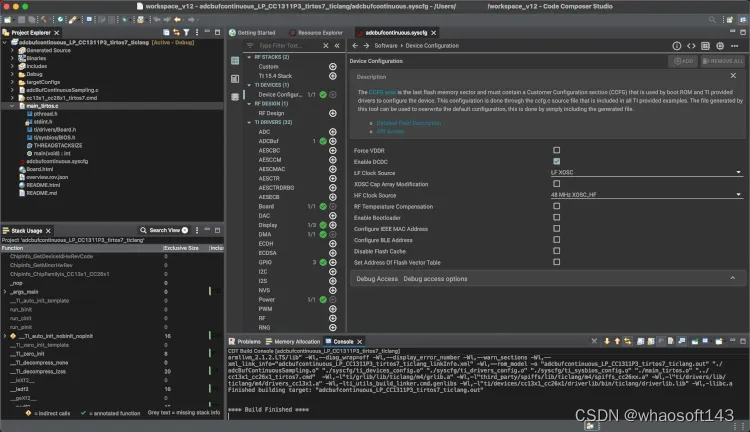Add ADCBuf instance plus icon
The image size is (750, 432).
point(332,141)
